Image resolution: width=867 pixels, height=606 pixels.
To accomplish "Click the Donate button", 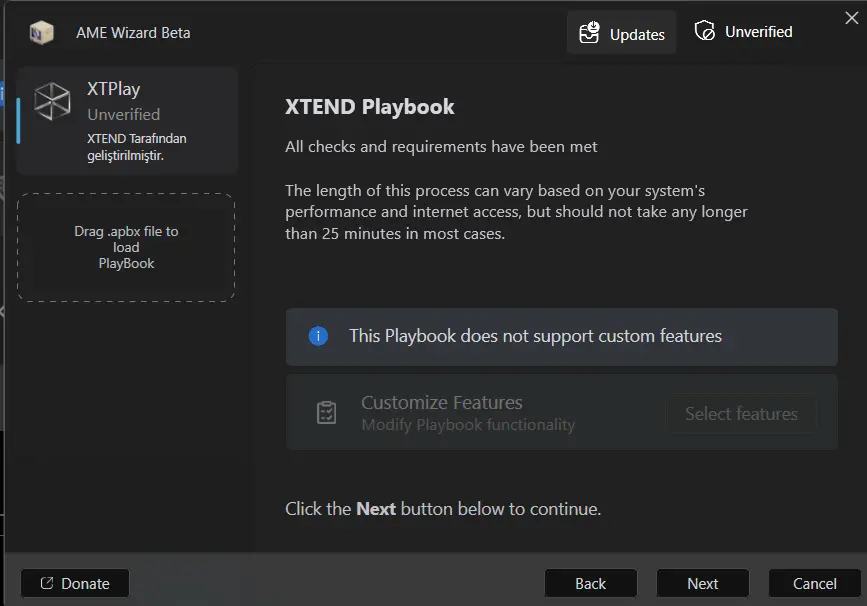I will pos(75,583).
